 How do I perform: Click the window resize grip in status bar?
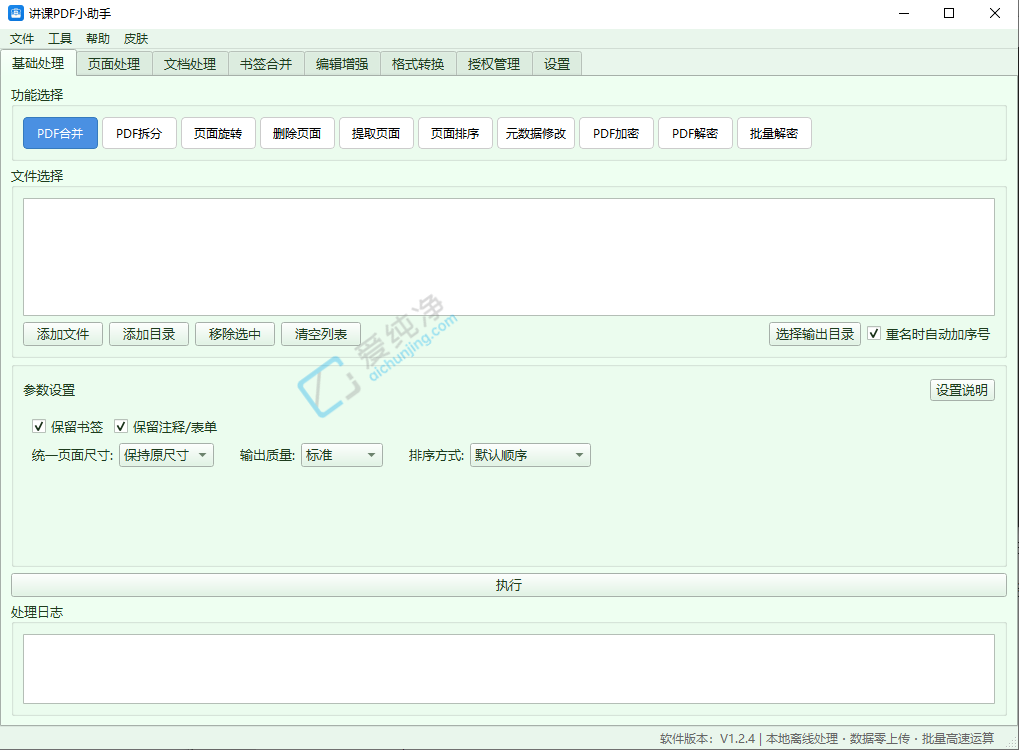pos(1011,742)
